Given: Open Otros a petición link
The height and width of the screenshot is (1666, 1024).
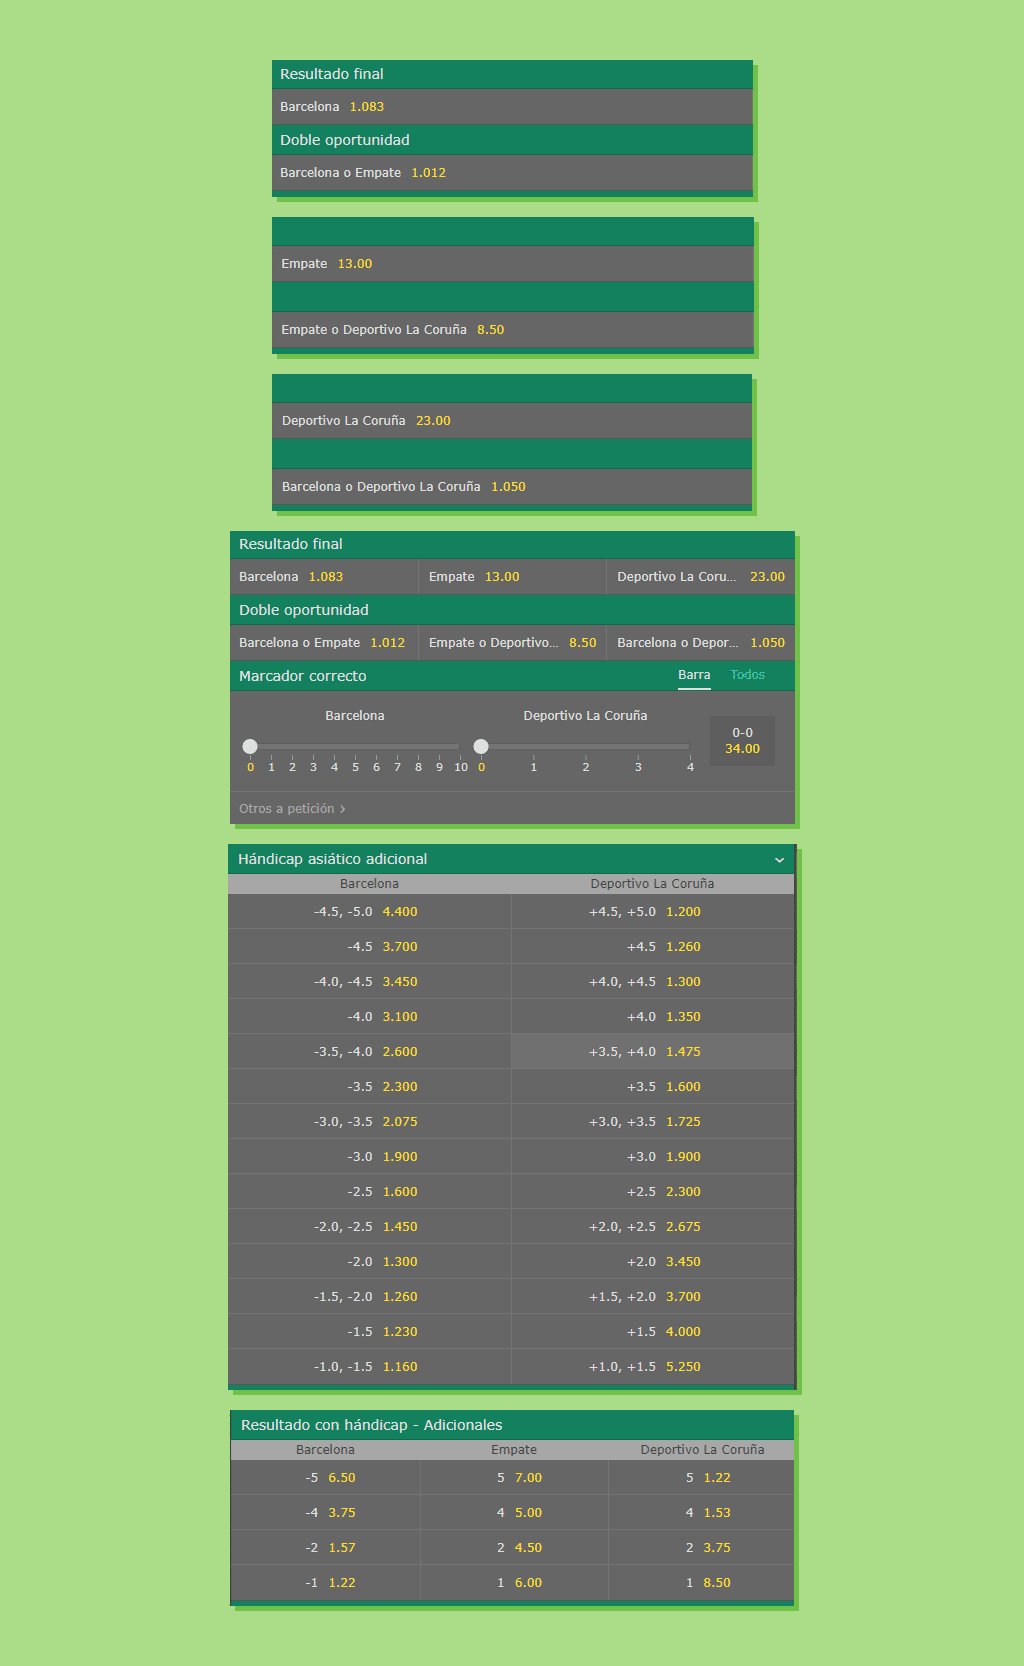Looking at the screenshot, I should [x=291, y=809].
